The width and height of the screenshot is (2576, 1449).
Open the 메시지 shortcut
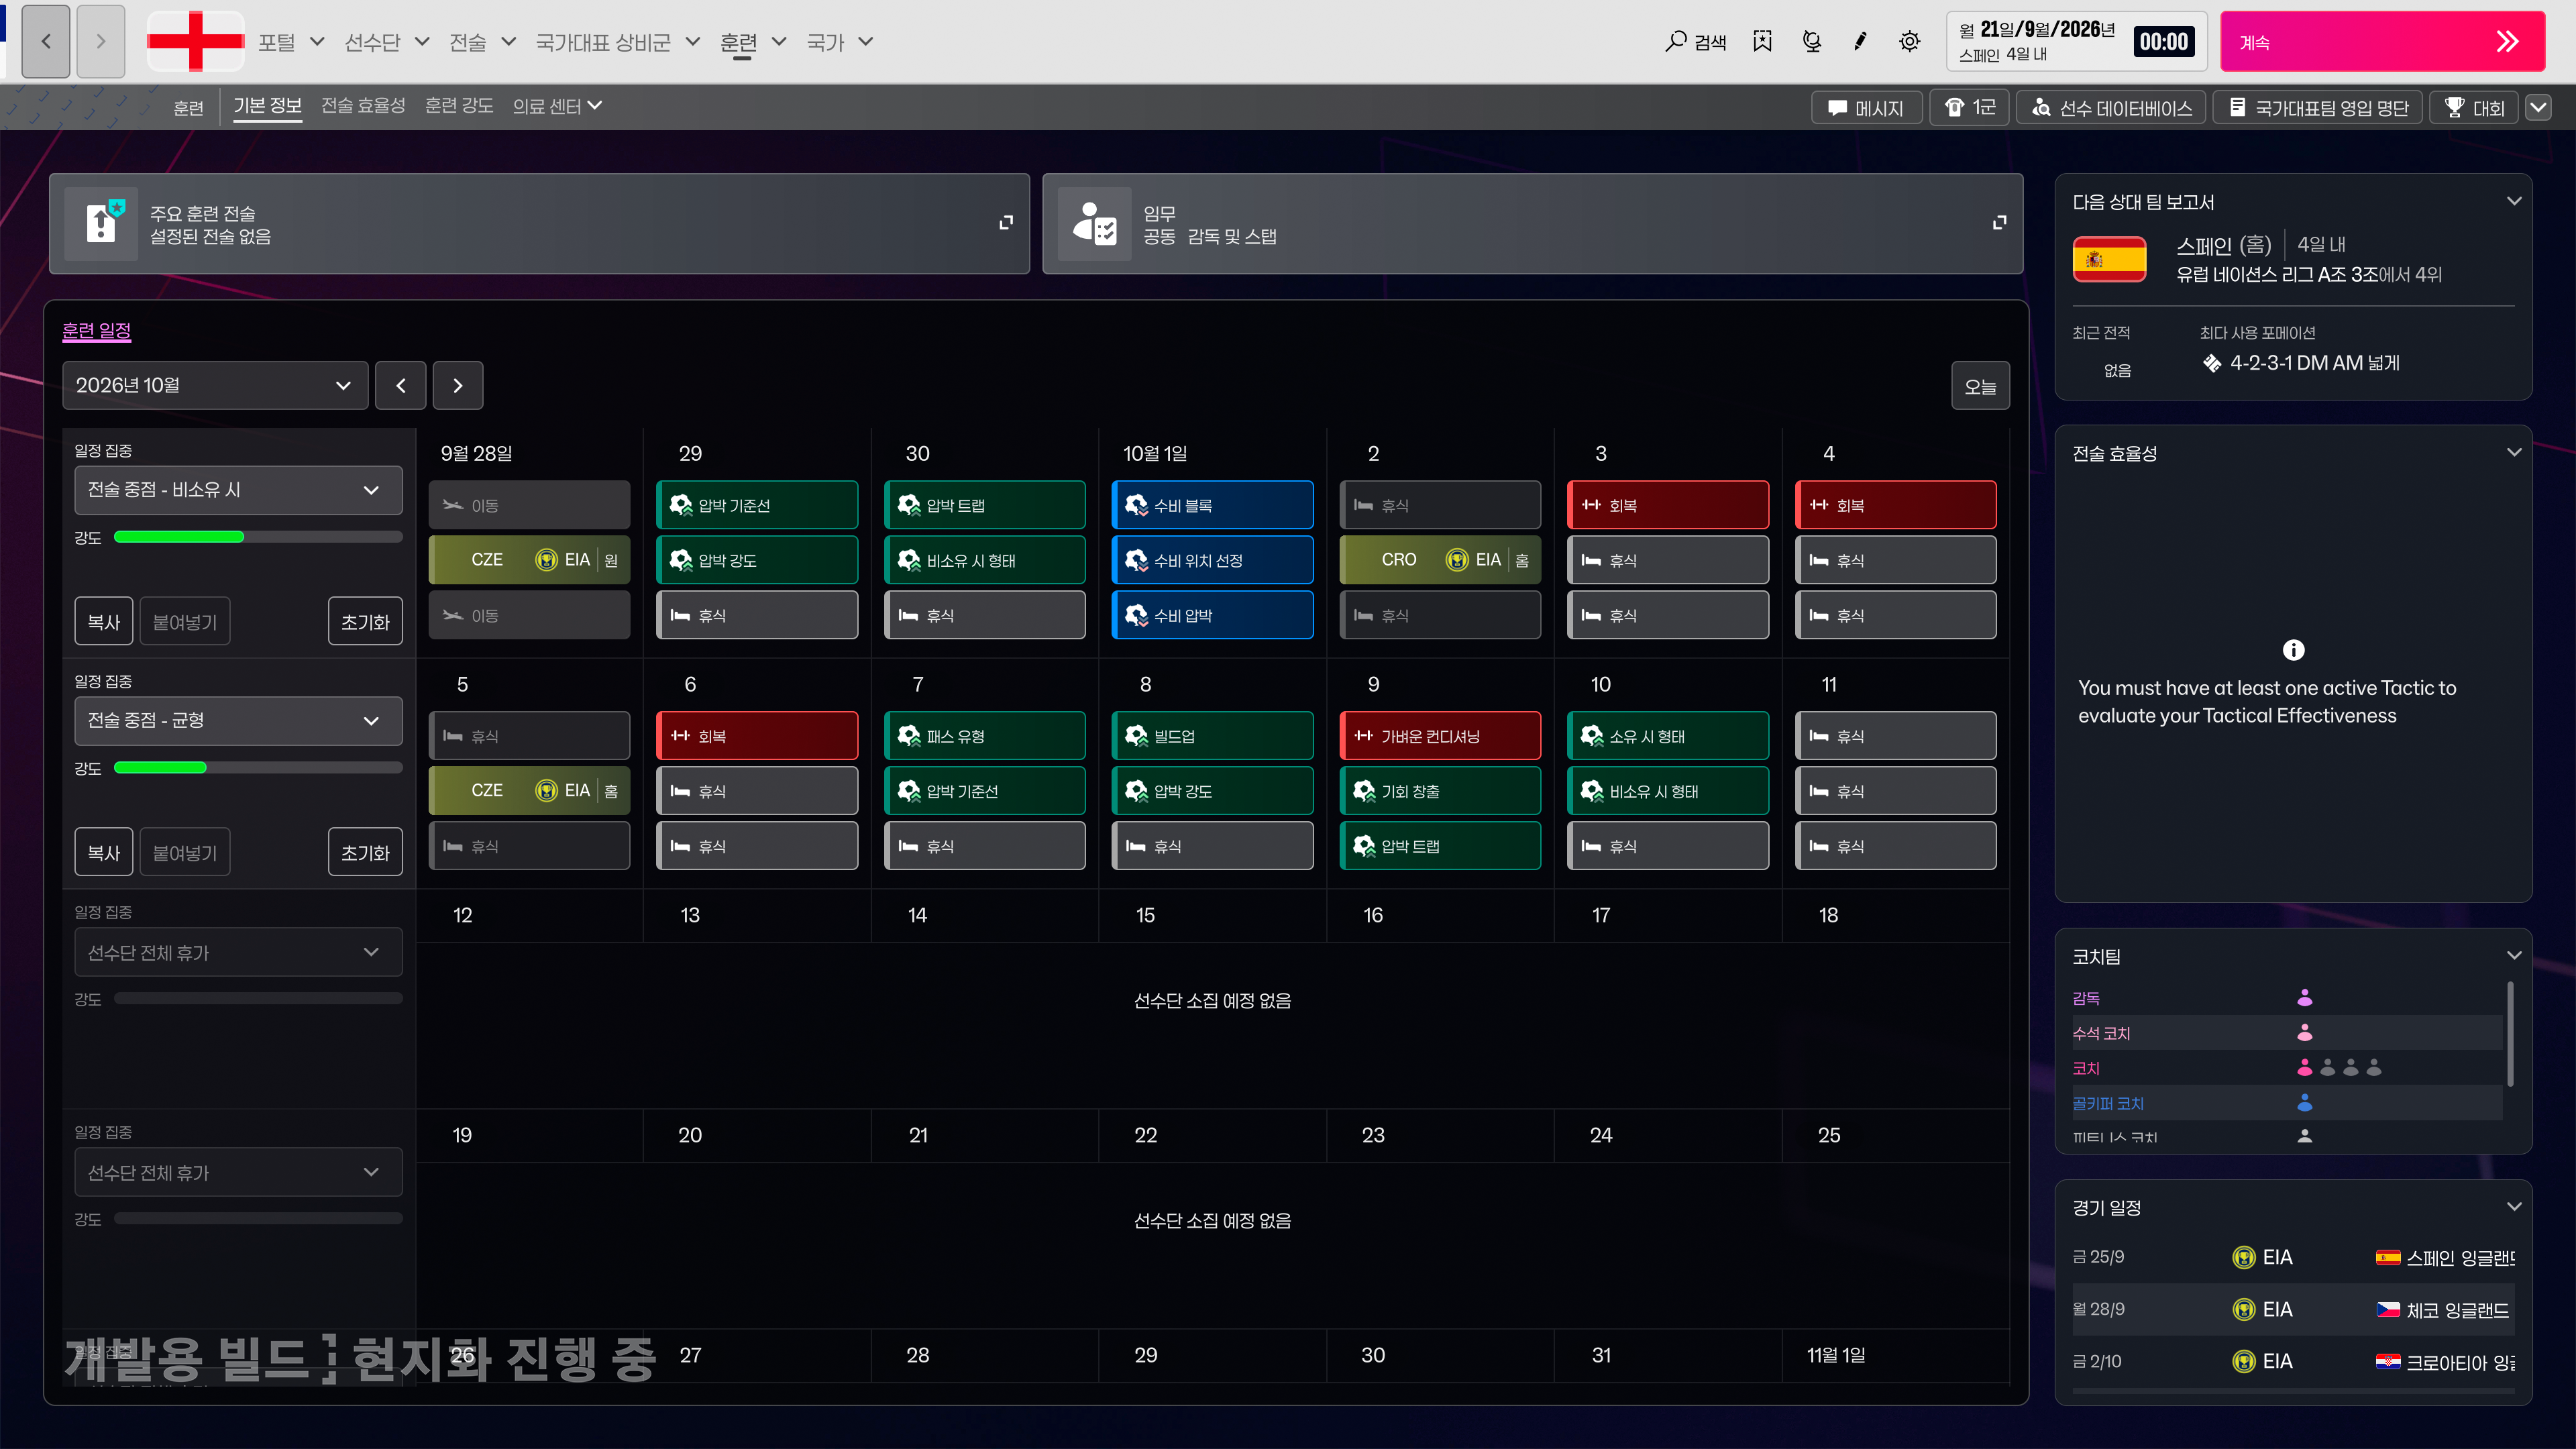click(x=1866, y=107)
